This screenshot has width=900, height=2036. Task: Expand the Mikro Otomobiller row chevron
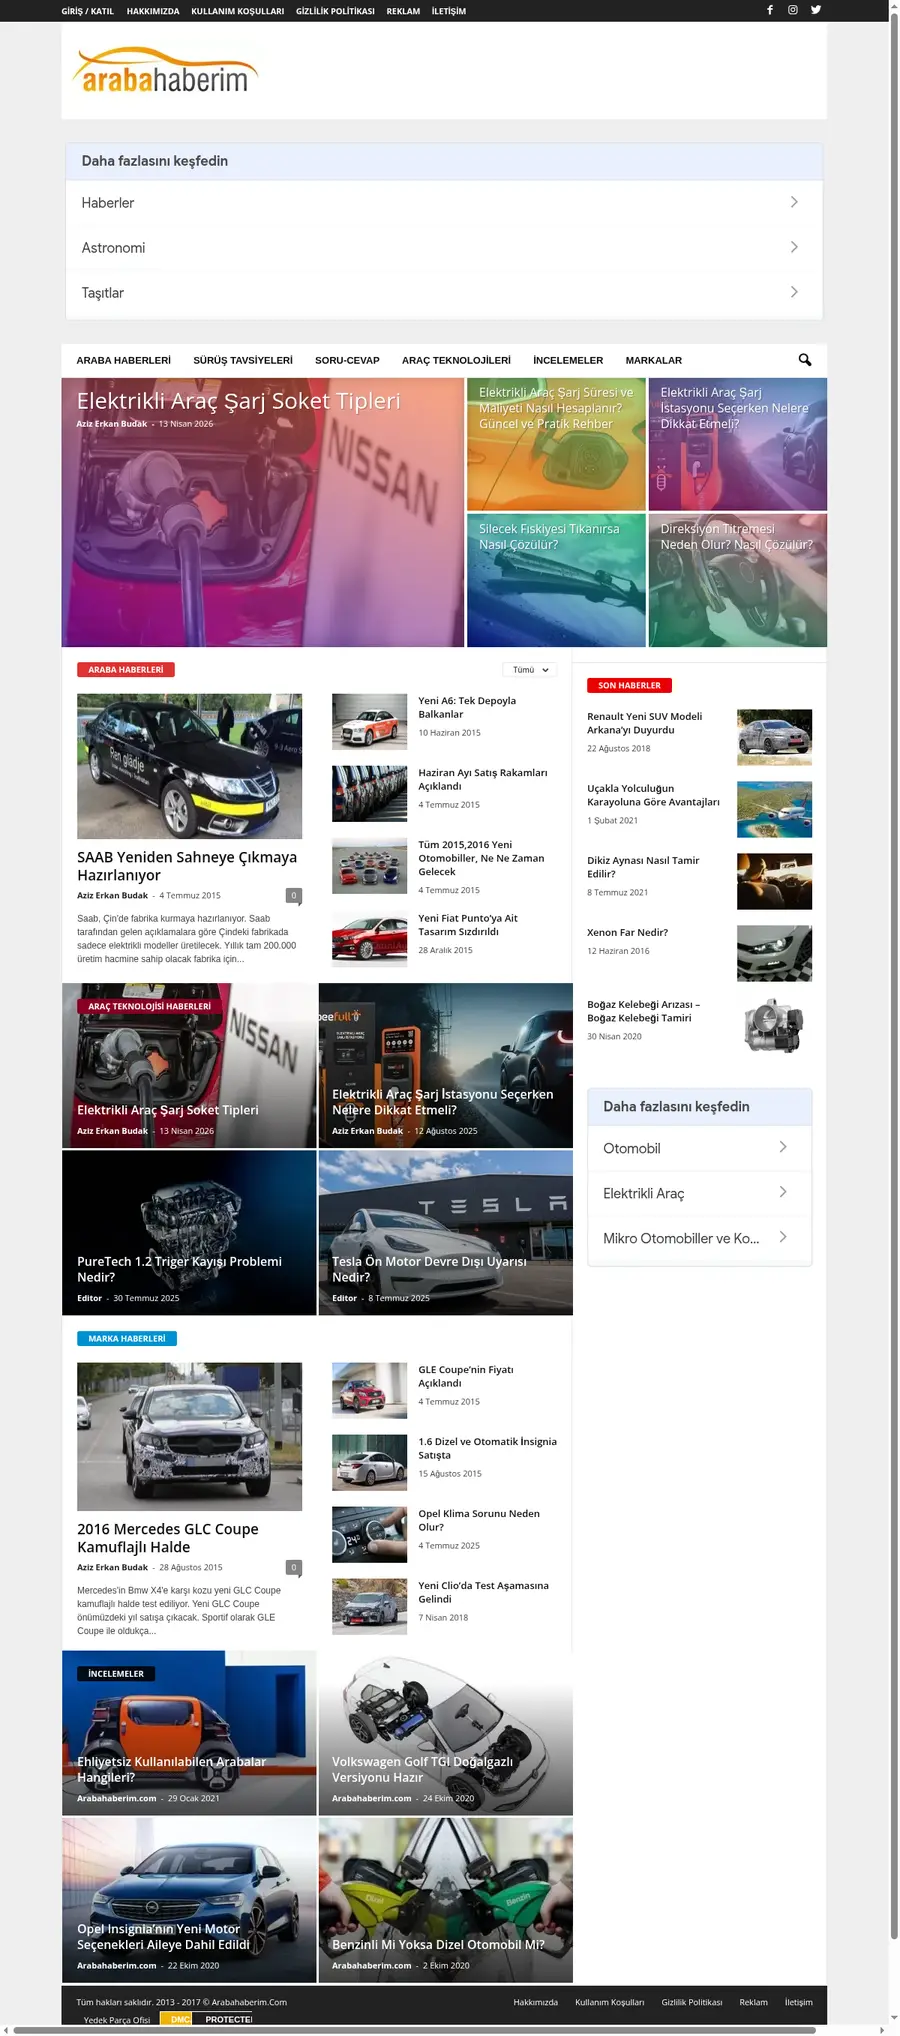coord(783,1237)
